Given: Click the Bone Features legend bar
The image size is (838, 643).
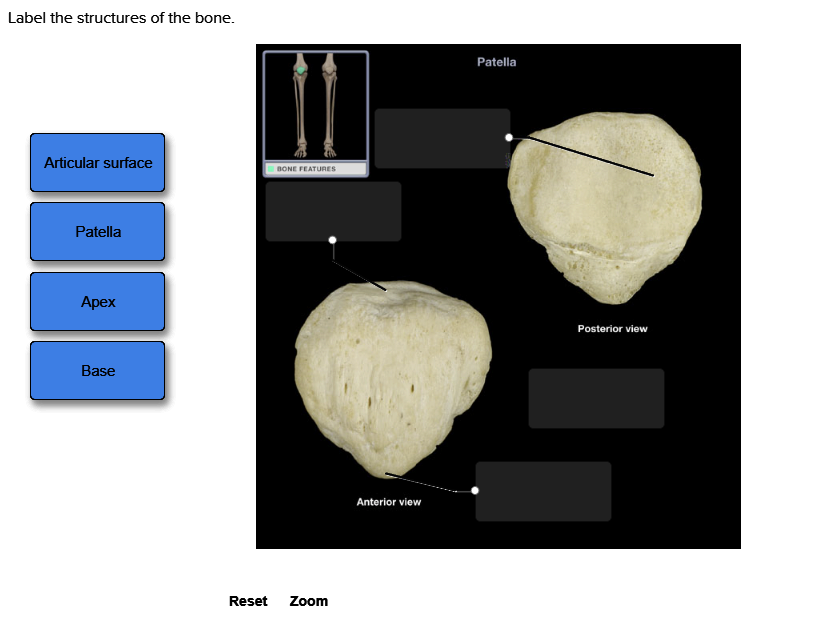Looking at the screenshot, I should (315, 169).
